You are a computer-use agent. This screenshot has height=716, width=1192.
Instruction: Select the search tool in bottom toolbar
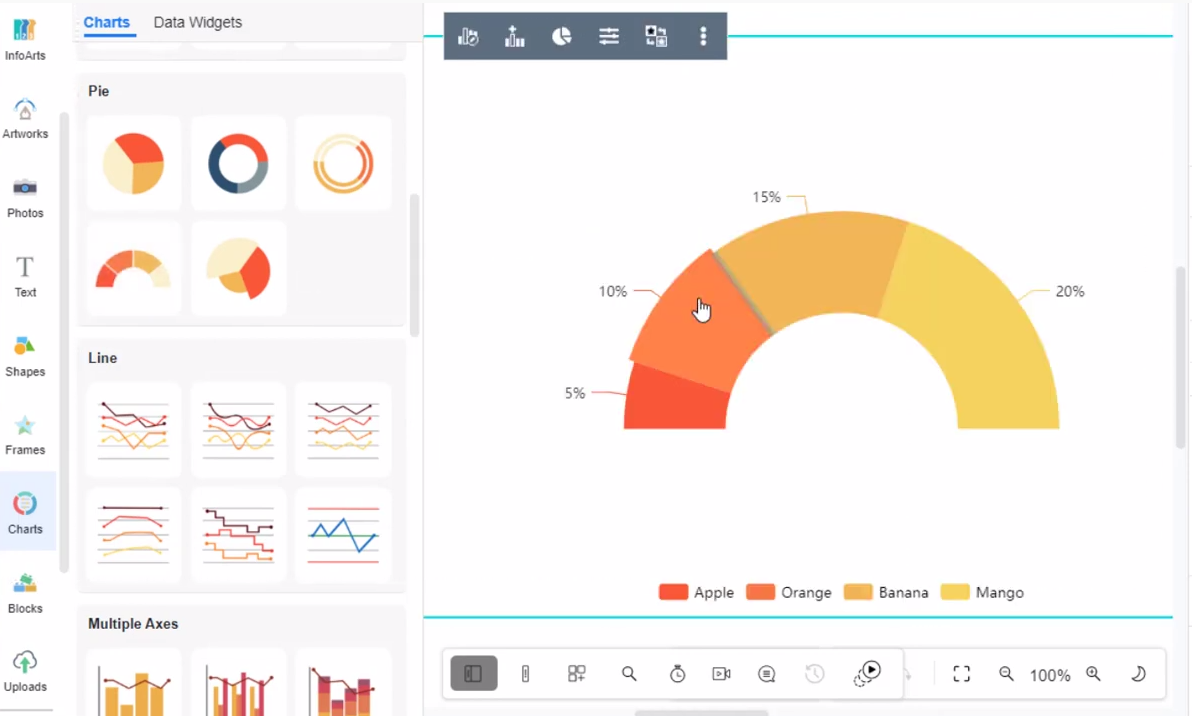[x=629, y=674]
